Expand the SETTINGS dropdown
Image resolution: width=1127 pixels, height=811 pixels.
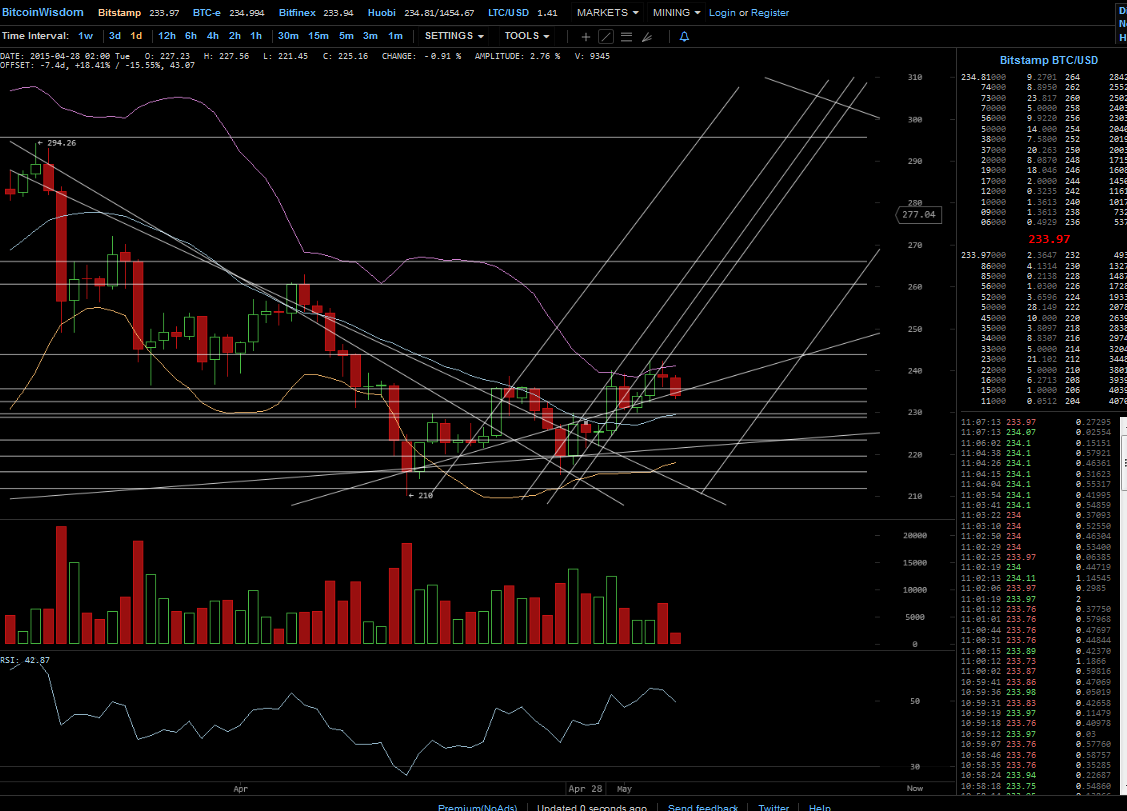point(454,36)
